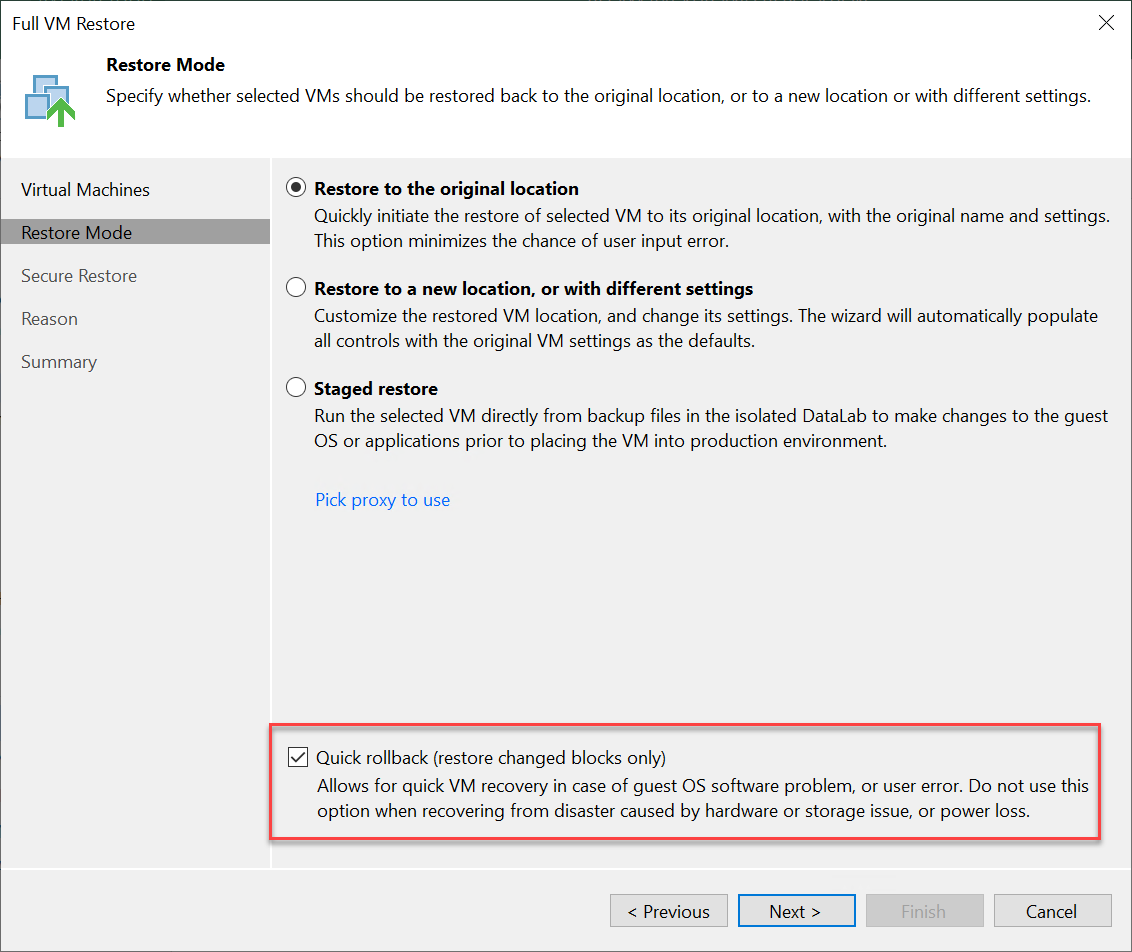Go to the Summary step

pos(58,362)
